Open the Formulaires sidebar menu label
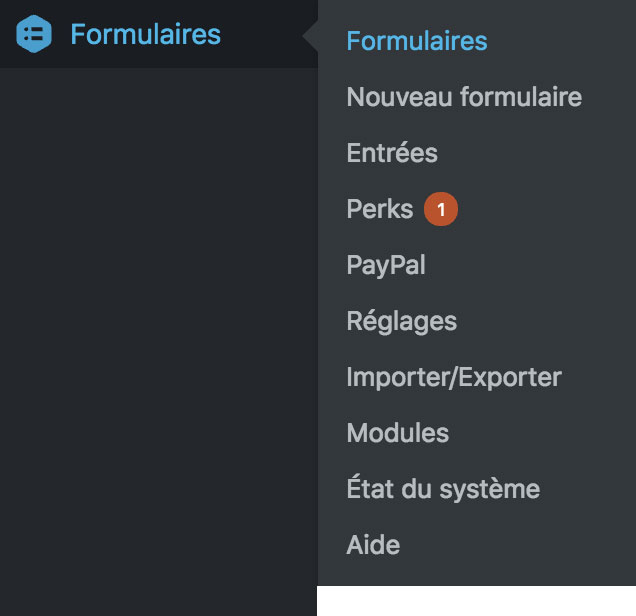Viewport: 636px width, 616px height. point(145,34)
